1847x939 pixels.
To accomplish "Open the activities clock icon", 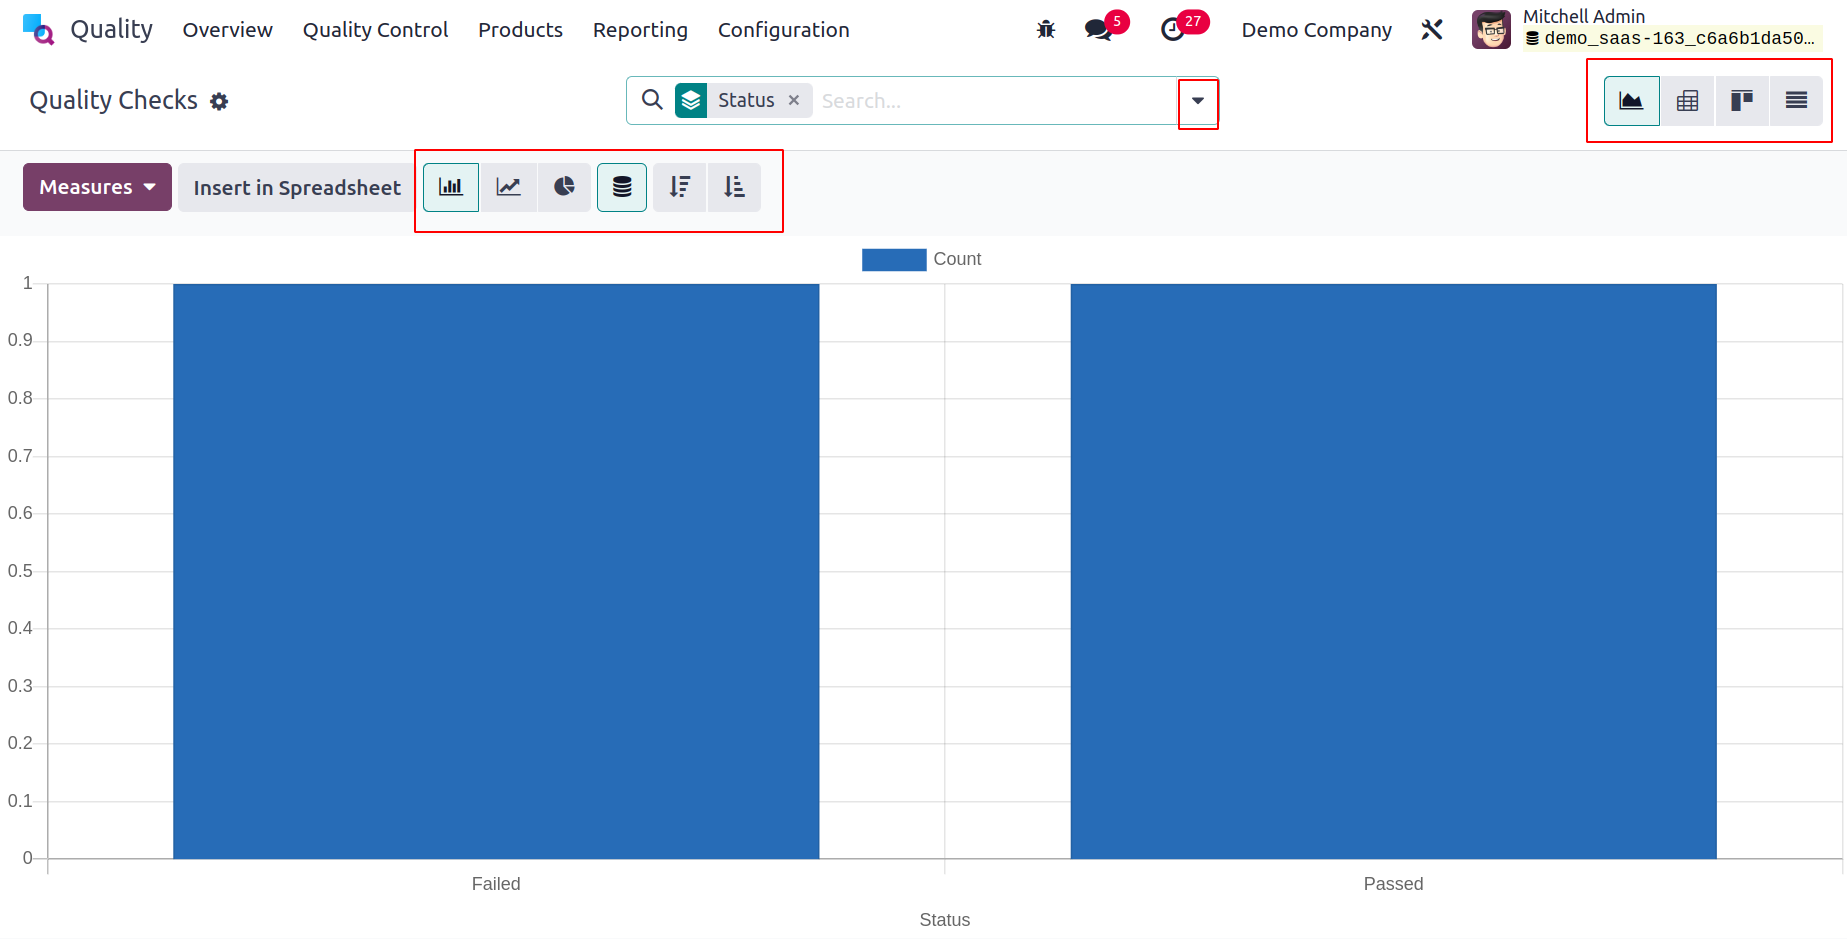I will point(1173,29).
